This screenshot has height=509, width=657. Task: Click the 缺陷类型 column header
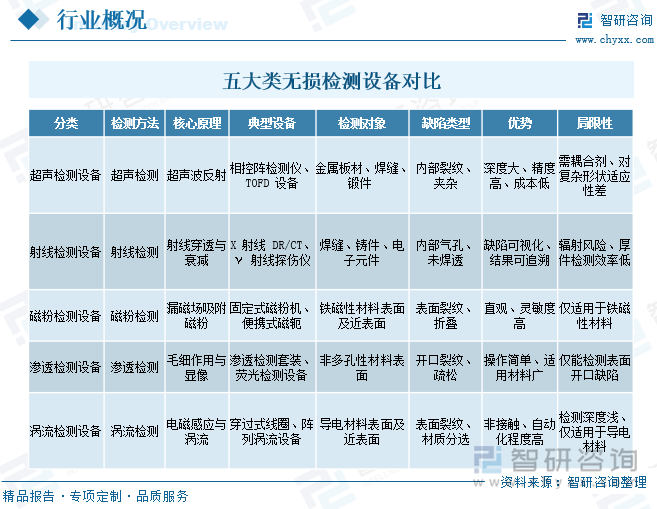pos(445,123)
